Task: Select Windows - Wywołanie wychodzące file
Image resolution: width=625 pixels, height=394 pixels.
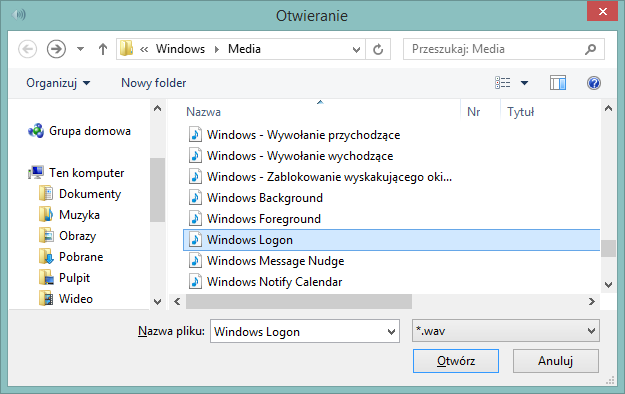Action: pyautogui.click(x=300, y=156)
